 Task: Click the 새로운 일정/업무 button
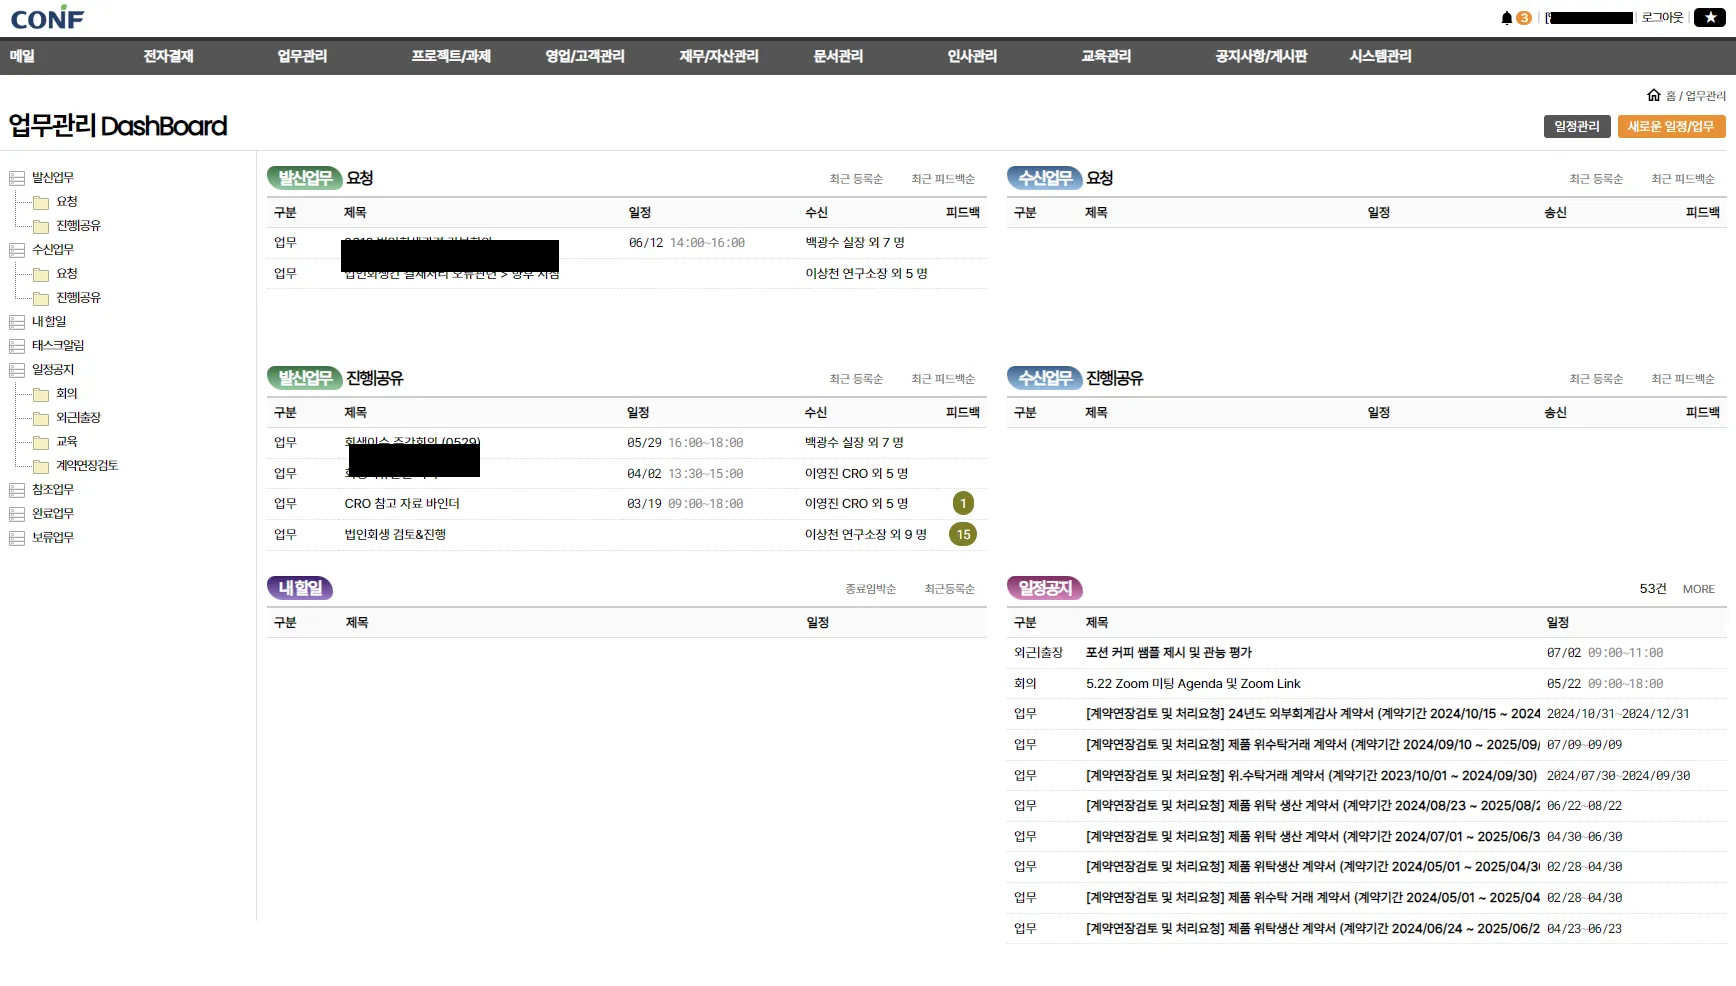1669,127
